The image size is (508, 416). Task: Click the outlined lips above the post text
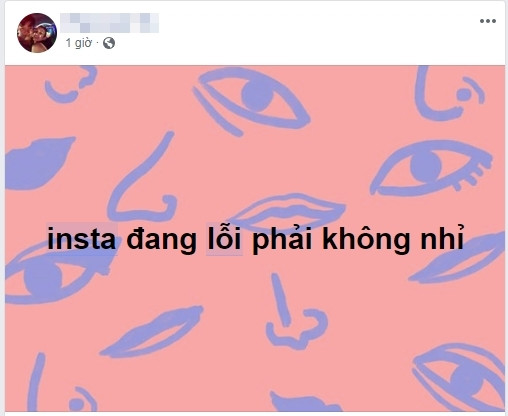click(288, 210)
